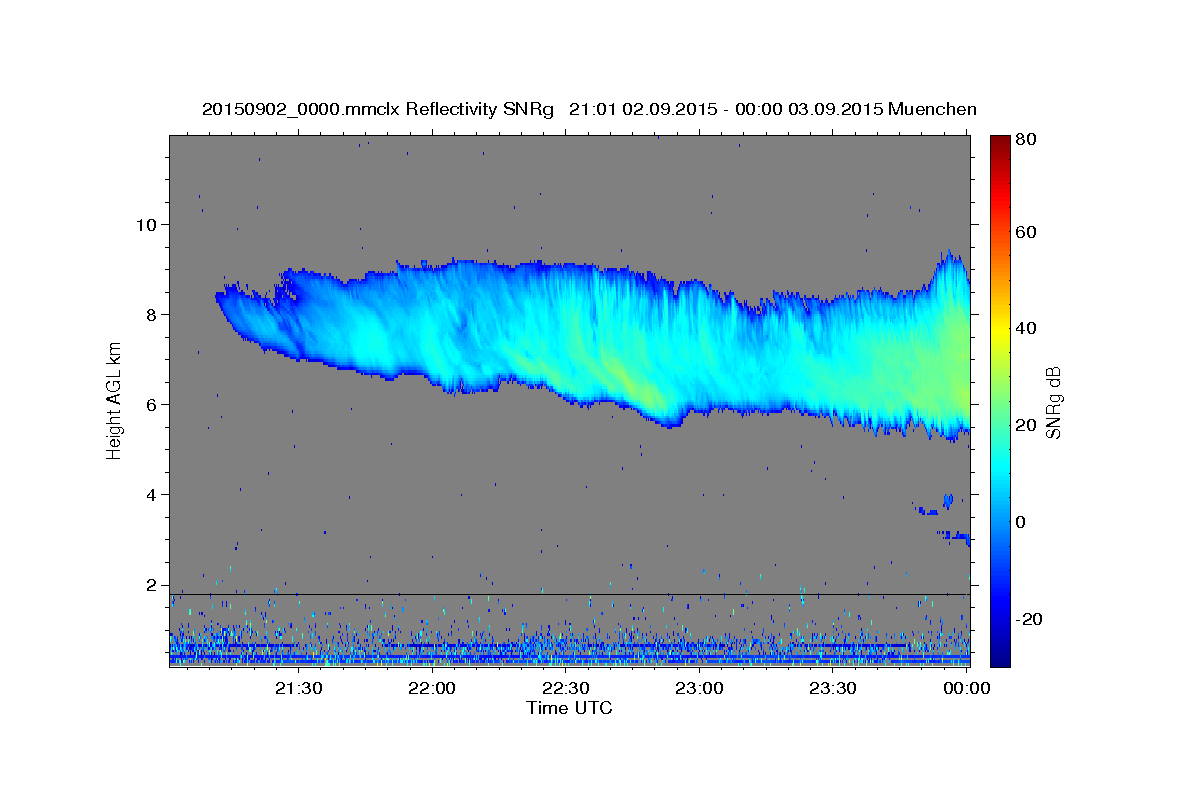
Task: Click the colorbar value 40
Action: 1024,328
